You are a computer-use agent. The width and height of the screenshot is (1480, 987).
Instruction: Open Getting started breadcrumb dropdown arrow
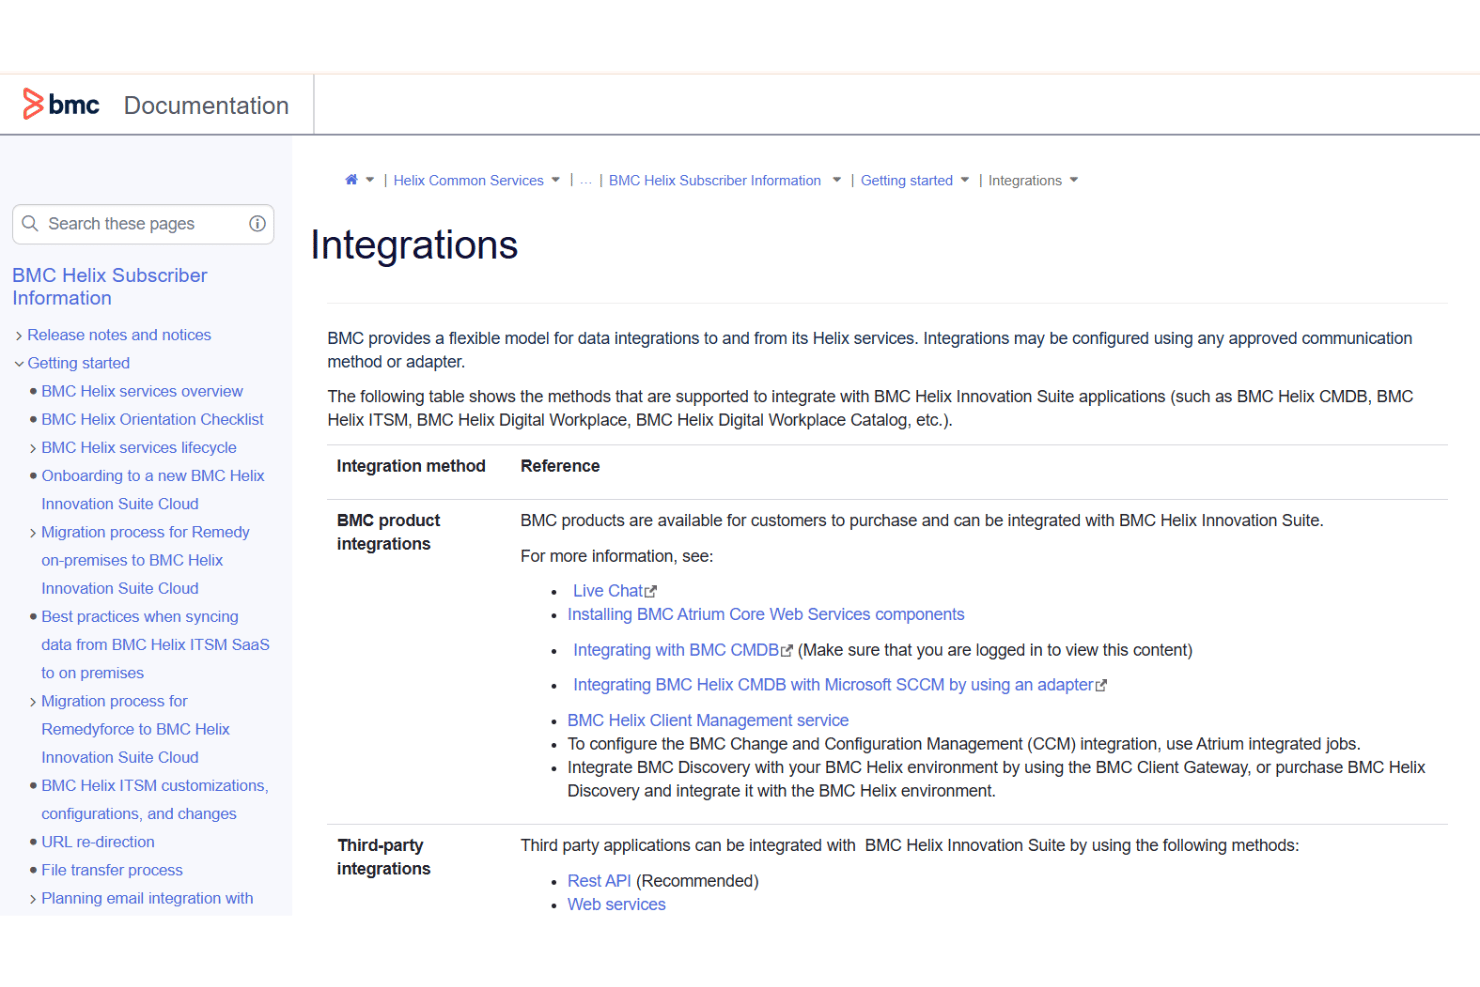coord(965,180)
